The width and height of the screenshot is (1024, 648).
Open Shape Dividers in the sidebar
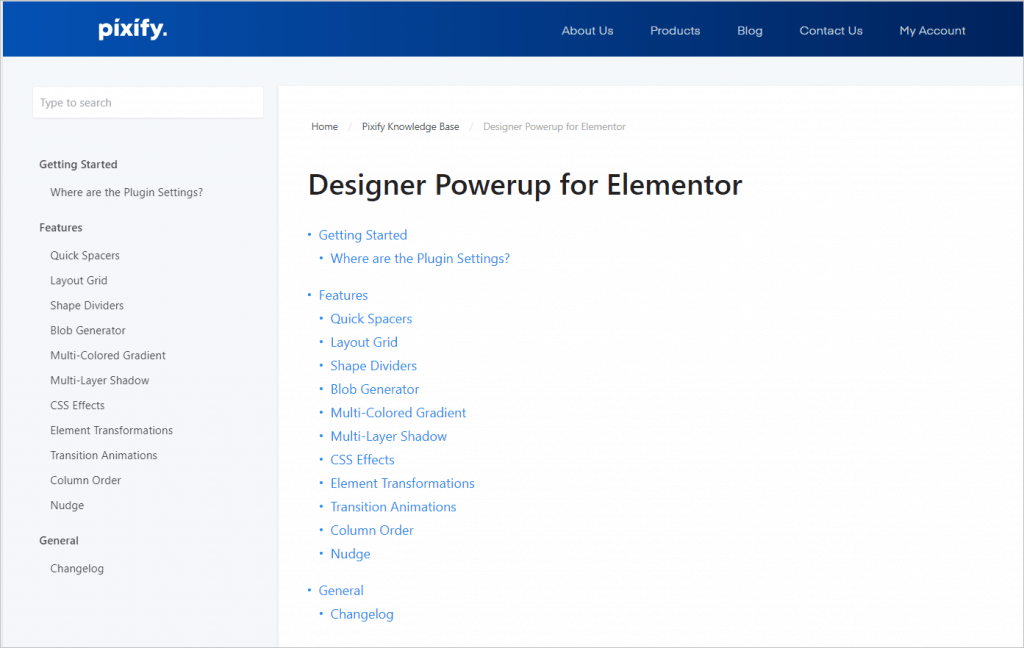point(87,306)
